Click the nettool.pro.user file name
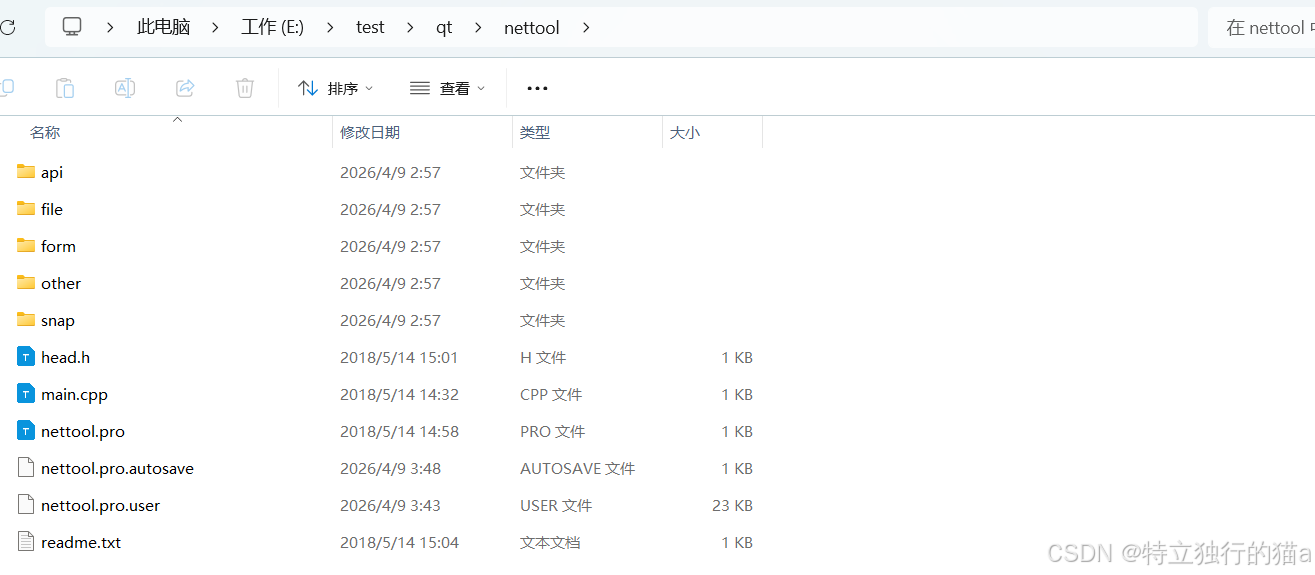Image resolution: width=1315 pixels, height=575 pixels. (x=100, y=506)
